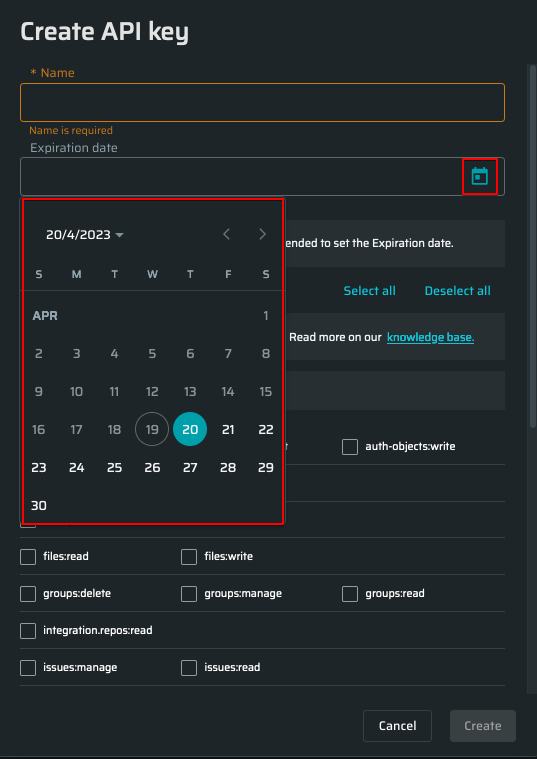
Task: Go to next month arrow
Action: click(262, 234)
